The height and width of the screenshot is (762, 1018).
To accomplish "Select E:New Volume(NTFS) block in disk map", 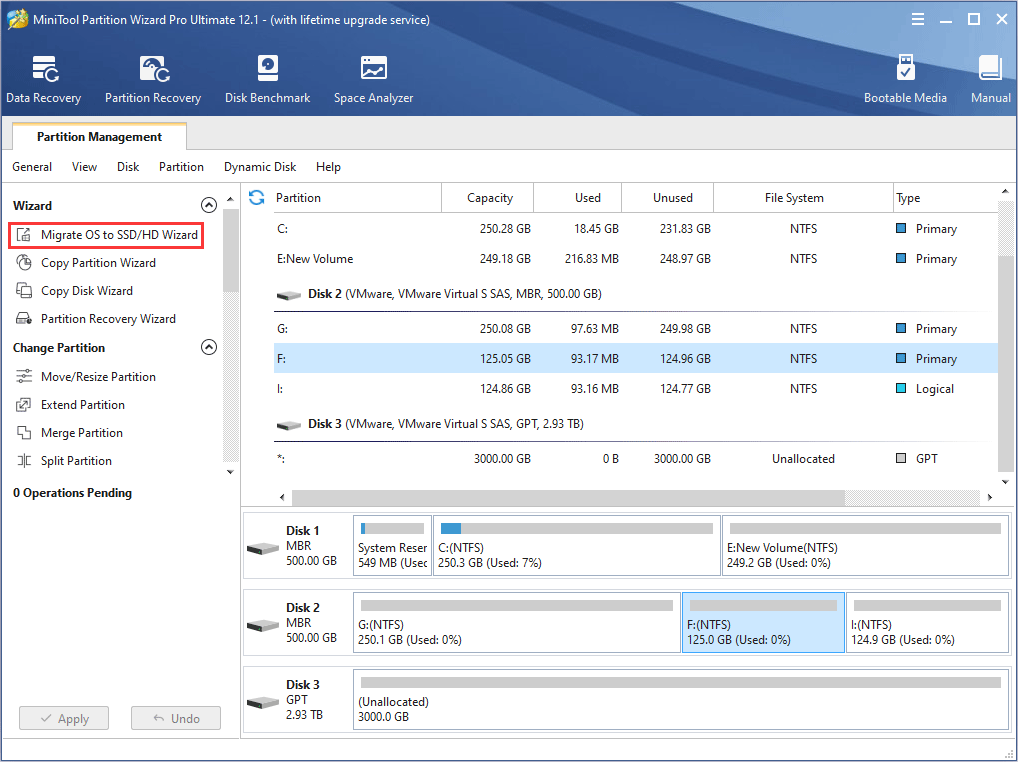I will tap(865, 545).
